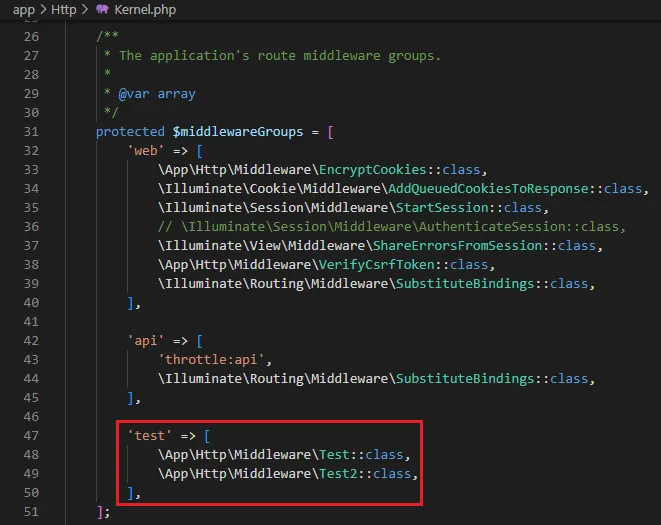Screen dimensions: 661x525
Task: Click EncryptCookies class name on line 33
Action: point(373,170)
